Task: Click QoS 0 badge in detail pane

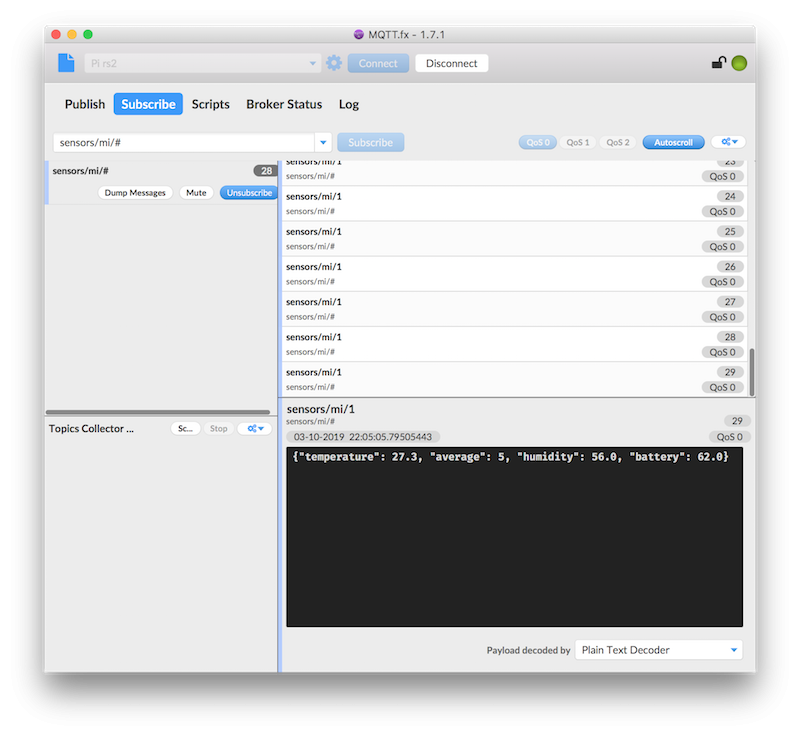Action: tap(730, 437)
